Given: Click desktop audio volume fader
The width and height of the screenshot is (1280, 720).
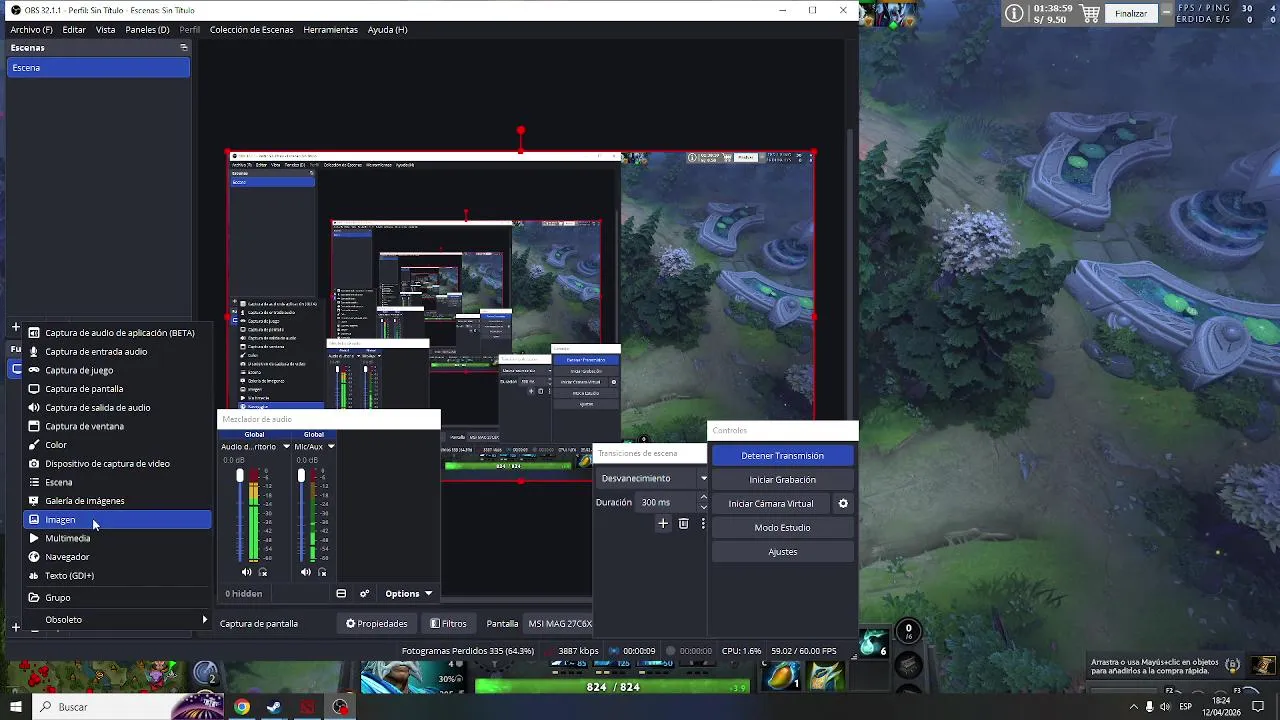Looking at the screenshot, I should click(x=240, y=476).
